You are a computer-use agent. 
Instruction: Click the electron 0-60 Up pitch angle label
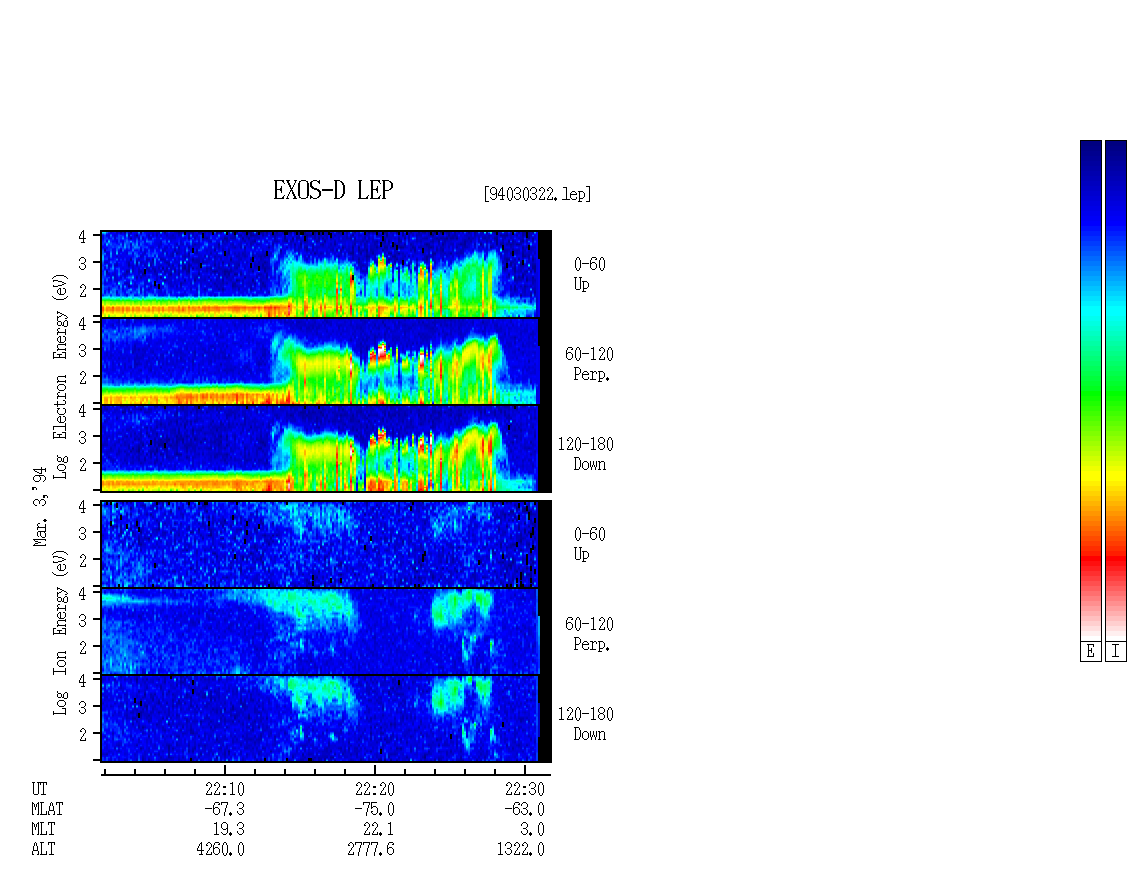590,274
